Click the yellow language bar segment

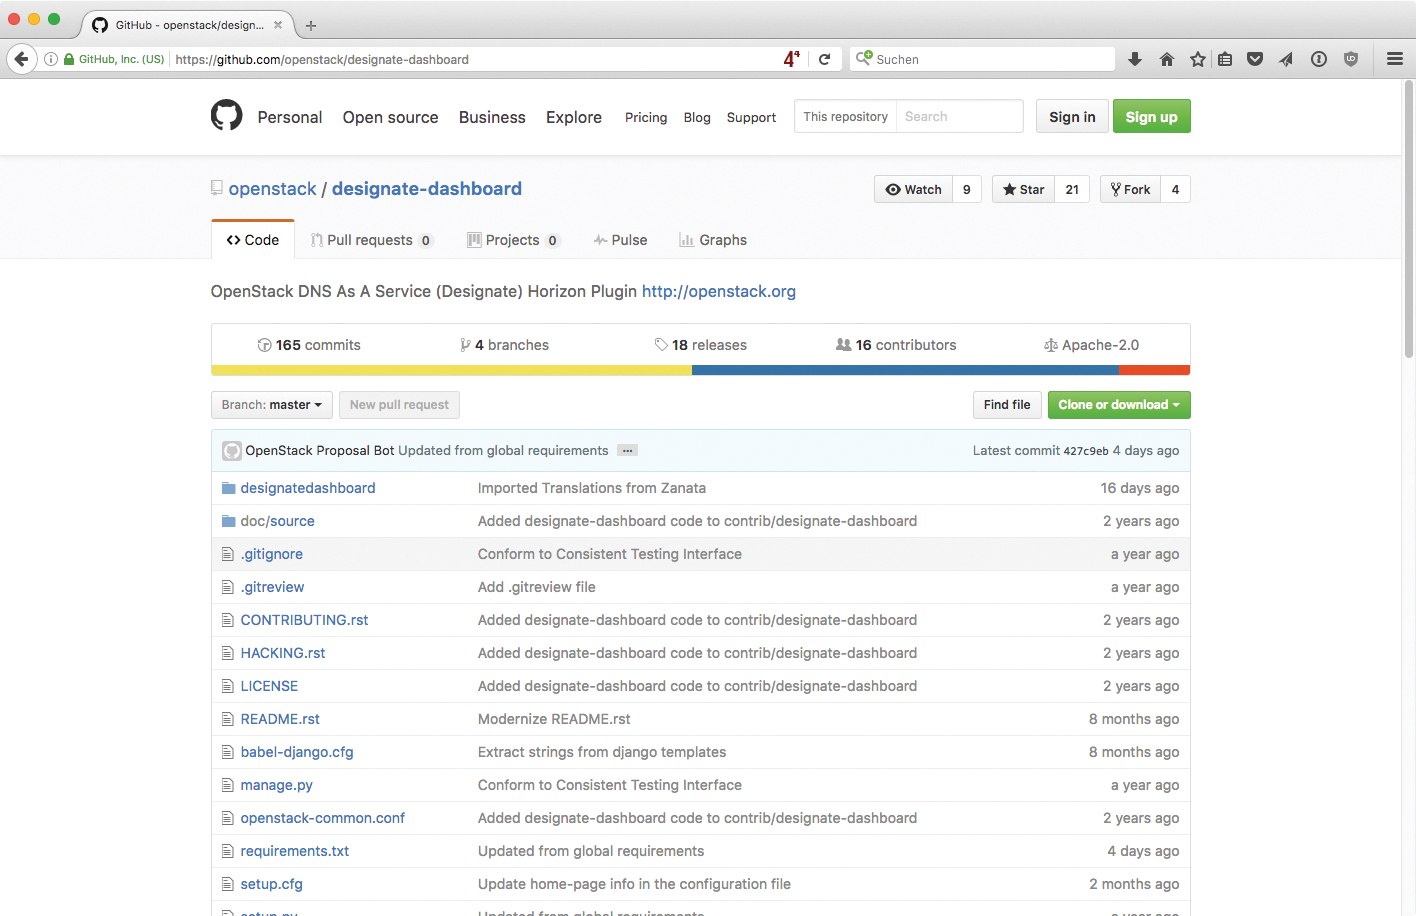pos(451,370)
